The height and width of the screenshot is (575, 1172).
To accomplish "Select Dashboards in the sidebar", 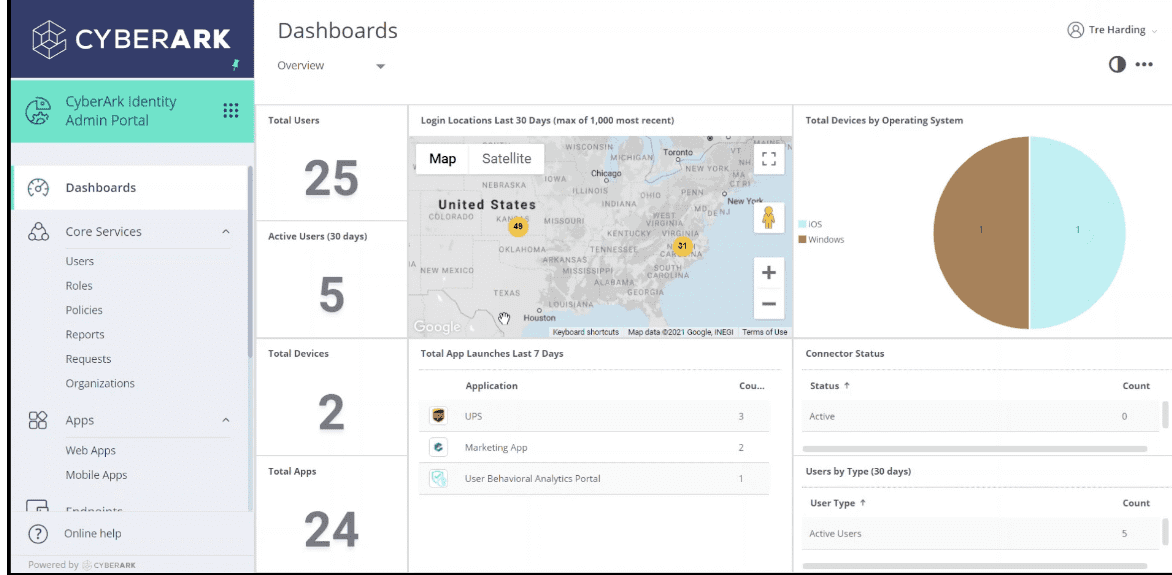I will 130,188.
